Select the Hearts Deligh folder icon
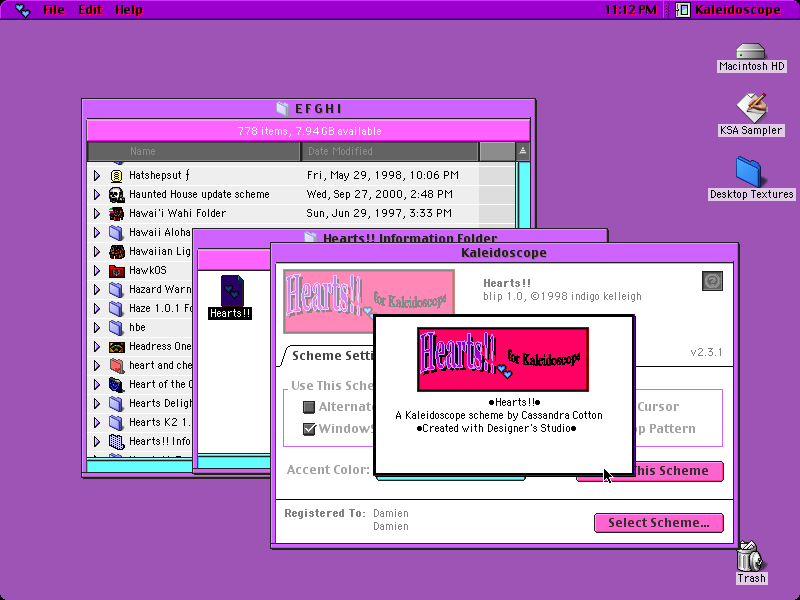The image size is (800, 600). pos(116,404)
